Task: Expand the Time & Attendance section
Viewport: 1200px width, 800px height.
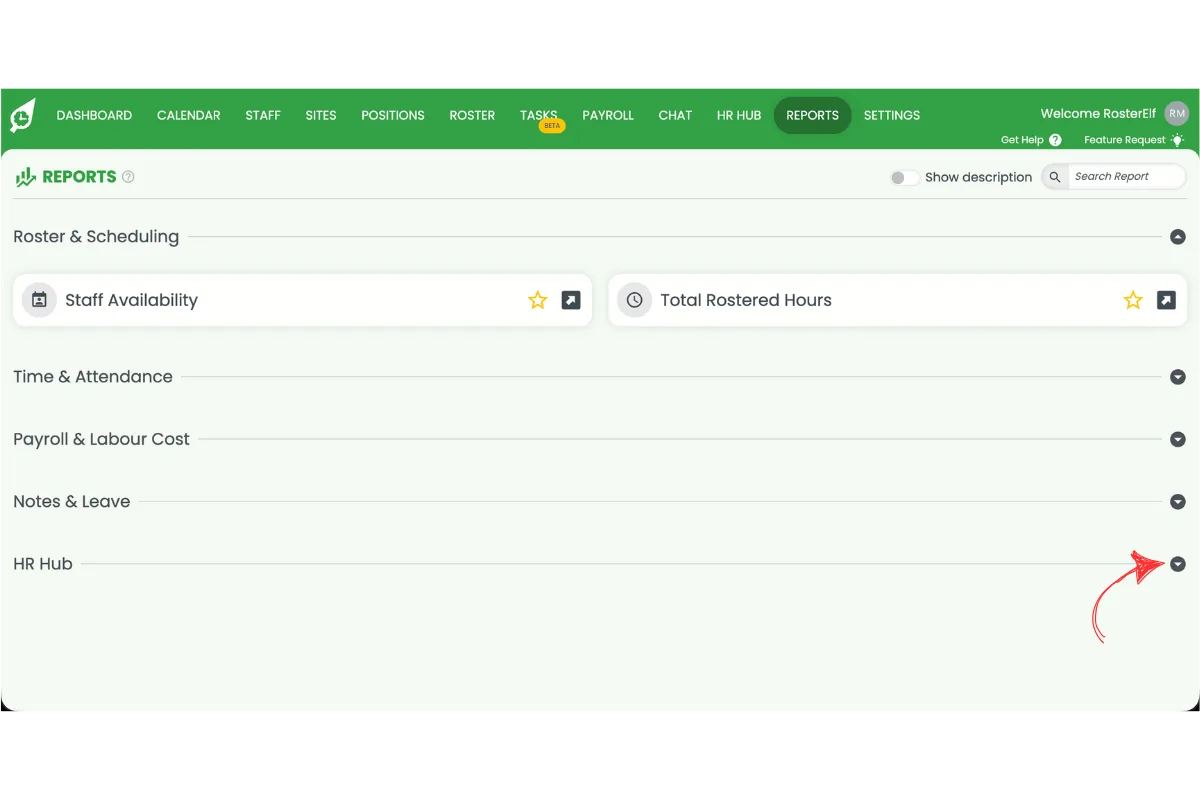Action: pyautogui.click(x=1178, y=377)
